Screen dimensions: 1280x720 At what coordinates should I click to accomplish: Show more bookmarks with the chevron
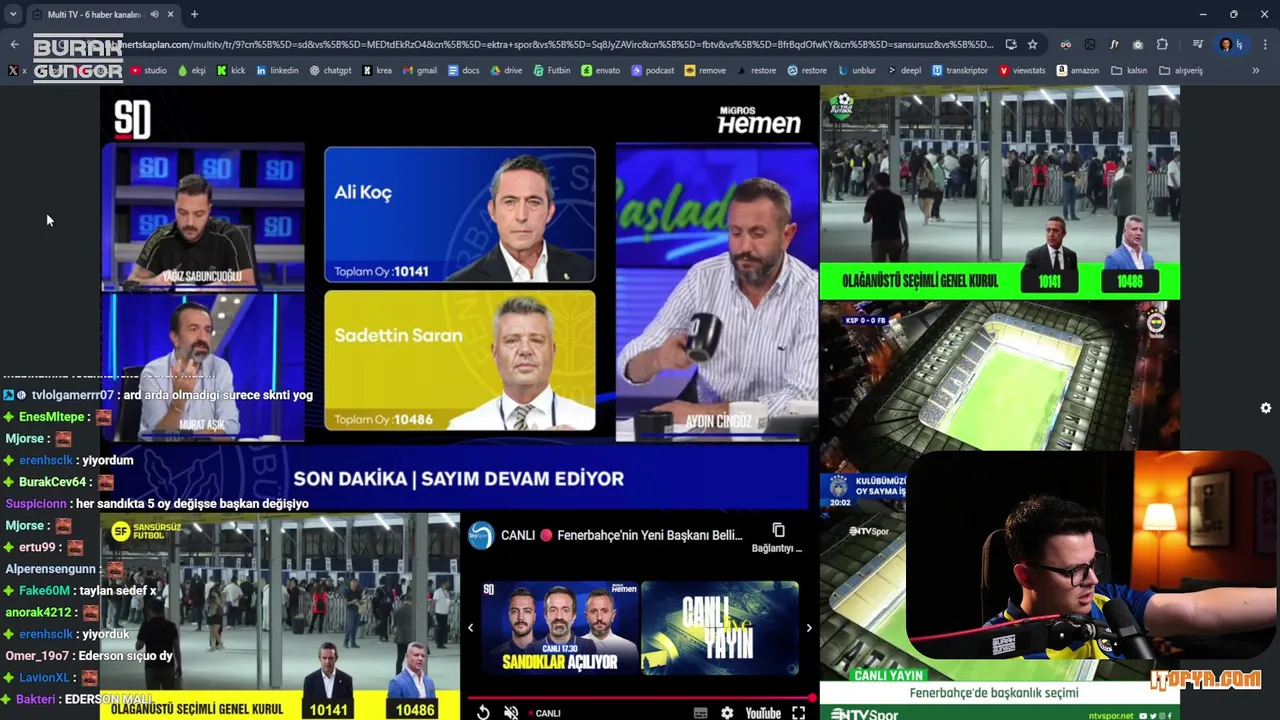point(1255,70)
